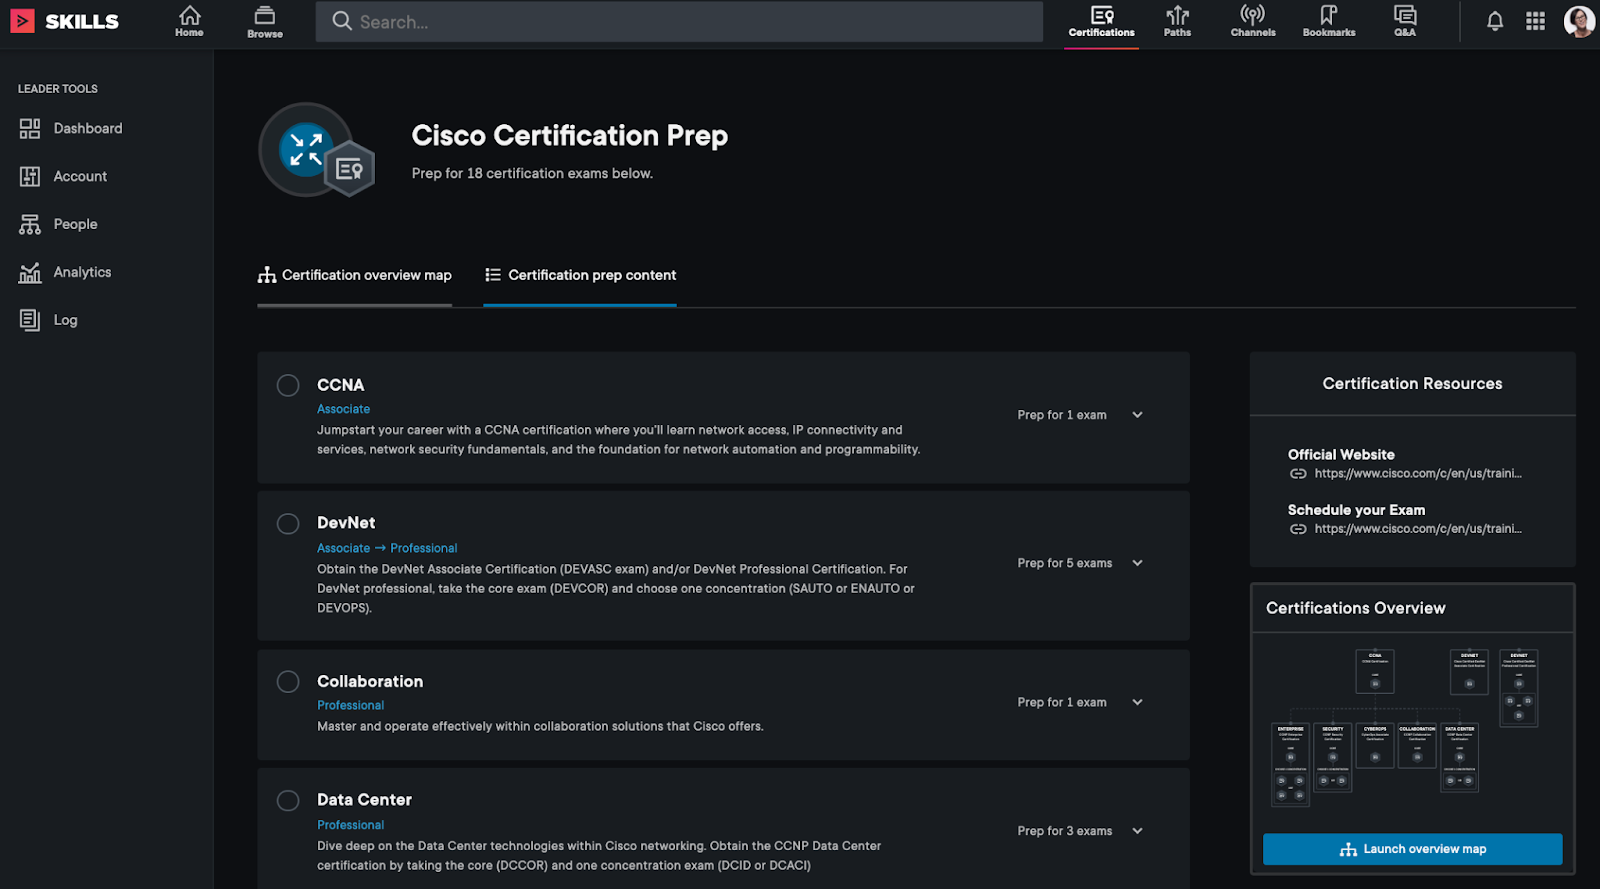Expand CCNA Prep for 1 exam chevron

[x=1137, y=415]
